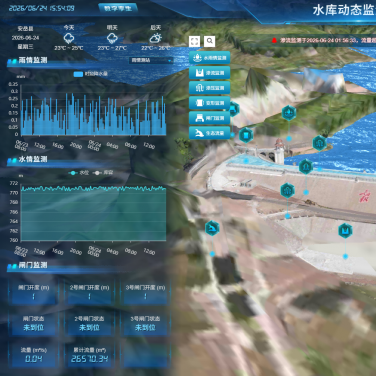Toggle the 时段降水量 legend series
Viewport: 376px width, 376px height.
(x=91, y=74)
